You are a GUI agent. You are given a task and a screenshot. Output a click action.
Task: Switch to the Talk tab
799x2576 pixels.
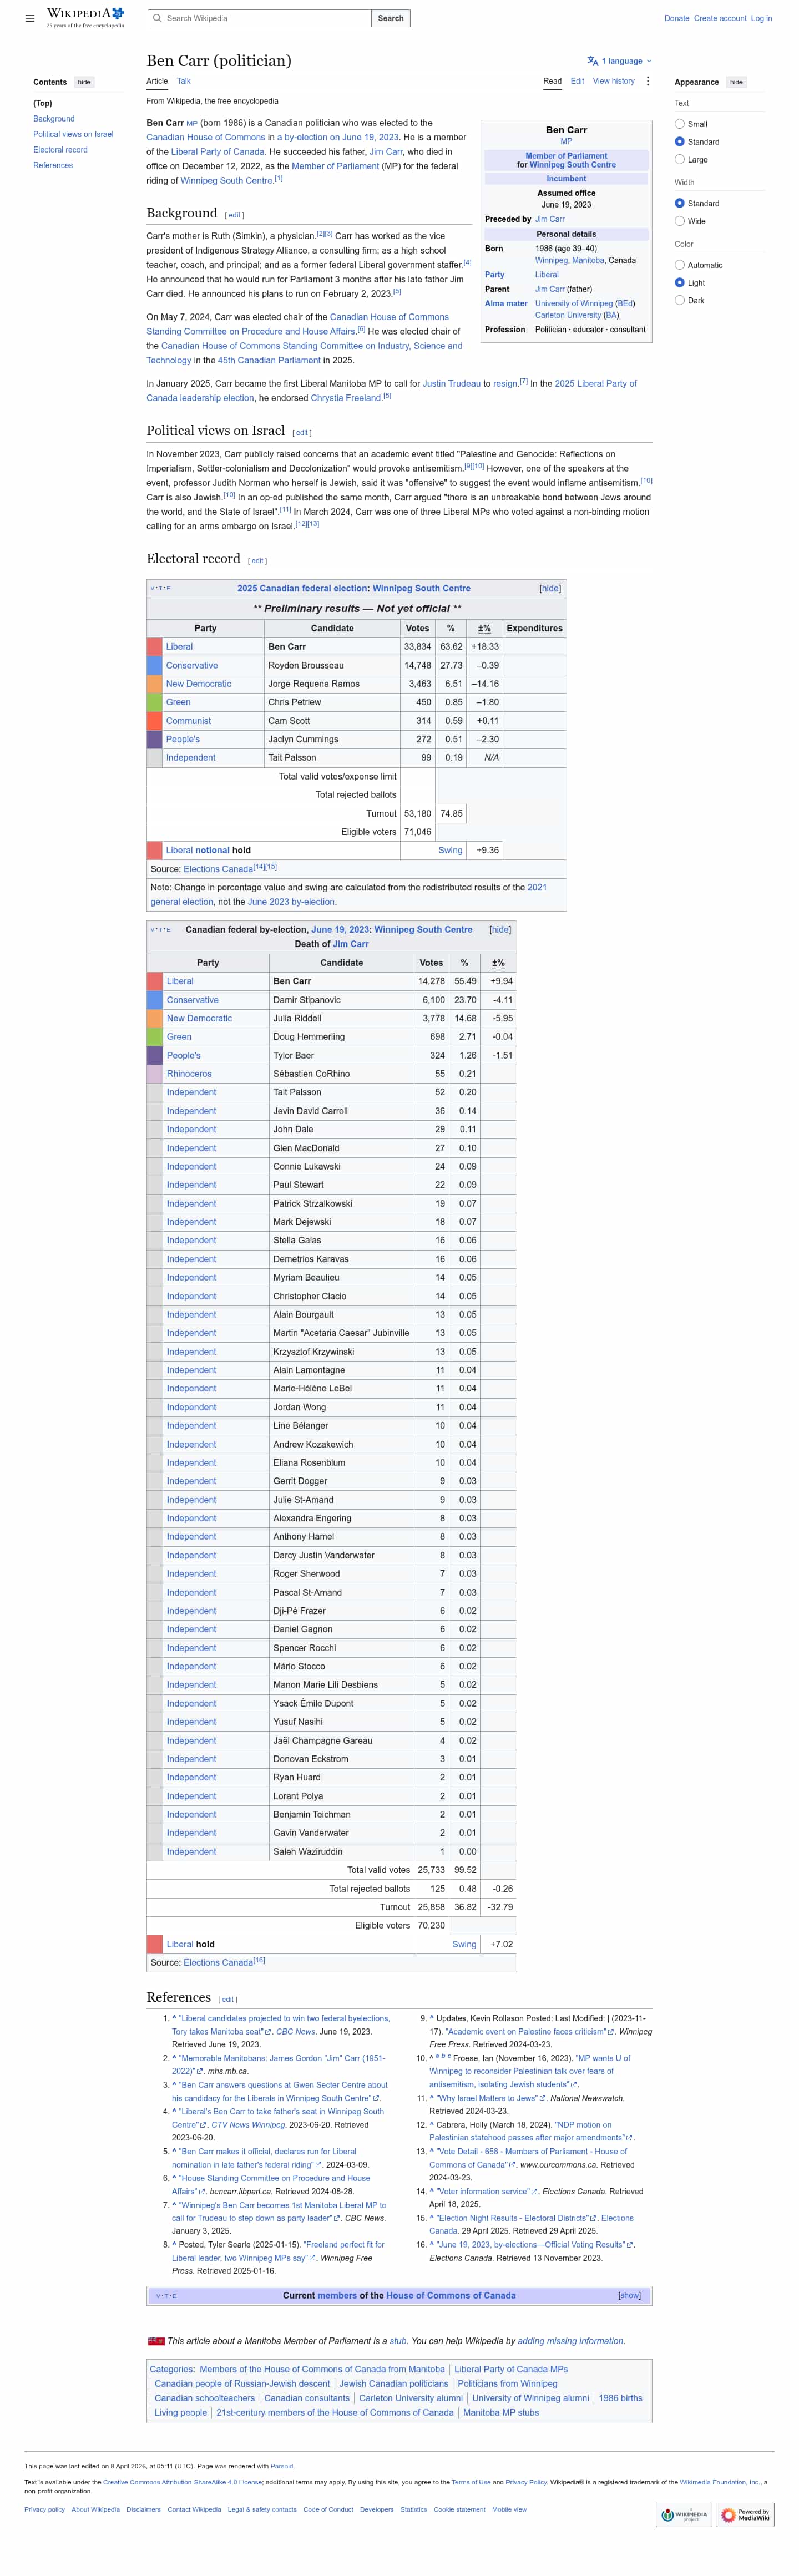[184, 81]
